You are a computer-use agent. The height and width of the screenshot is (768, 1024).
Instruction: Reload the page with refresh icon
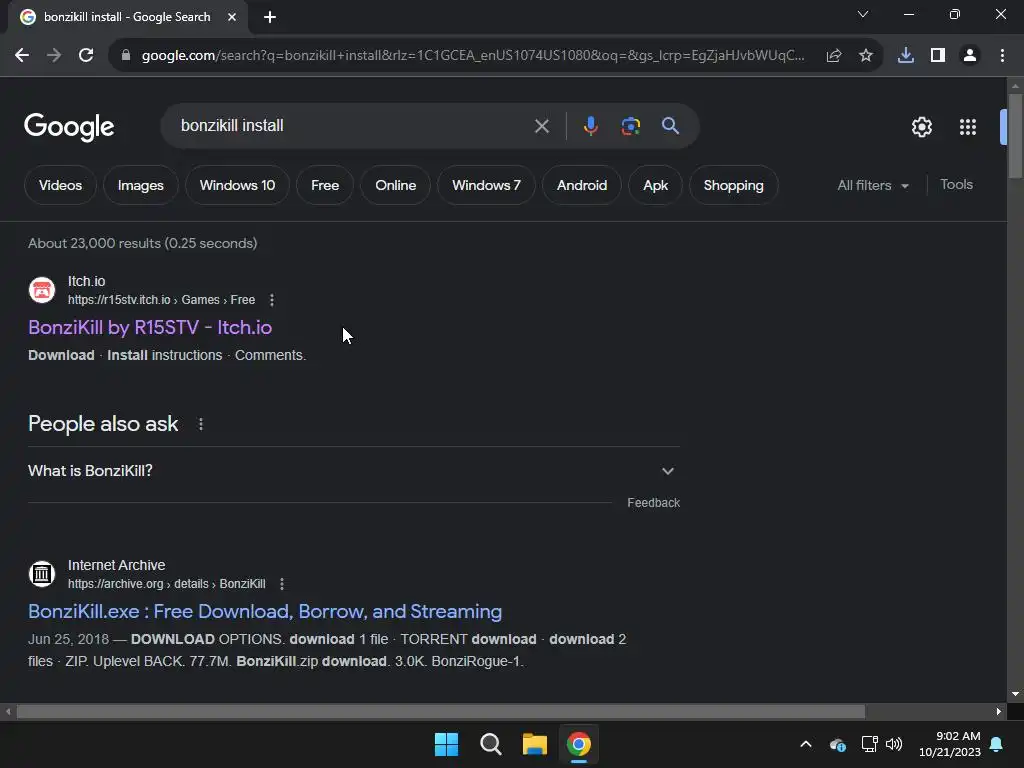pyautogui.click(x=86, y=56)
